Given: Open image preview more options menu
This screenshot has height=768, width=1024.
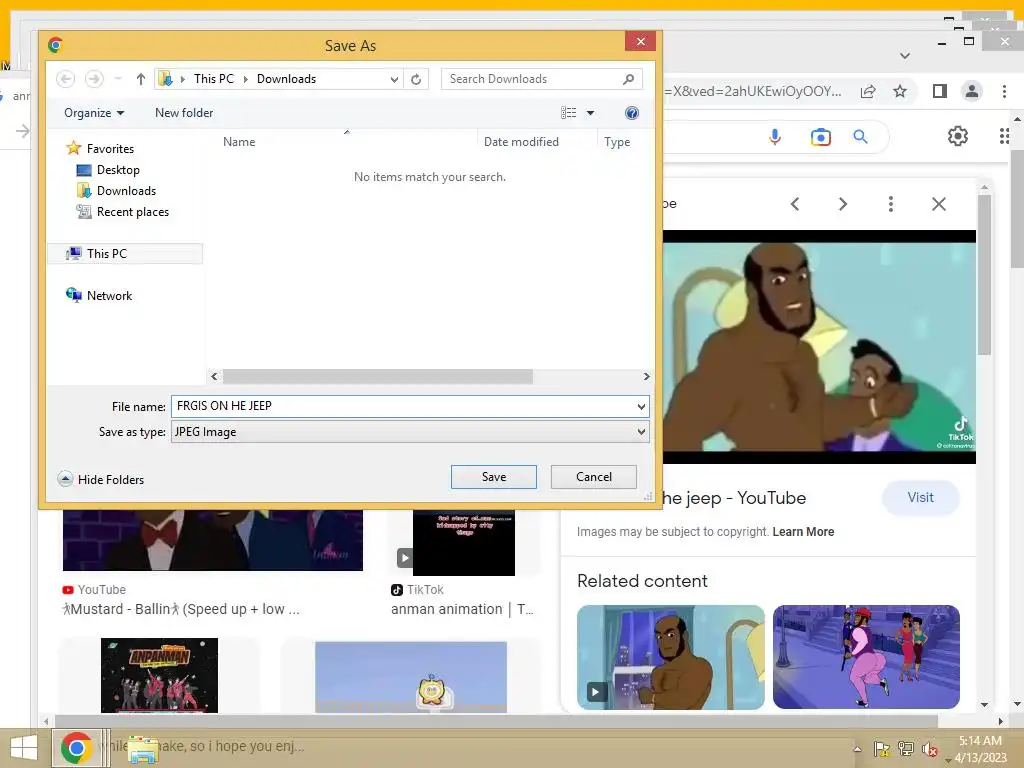Looking at the screenshot, I should (x=891, y=204).
